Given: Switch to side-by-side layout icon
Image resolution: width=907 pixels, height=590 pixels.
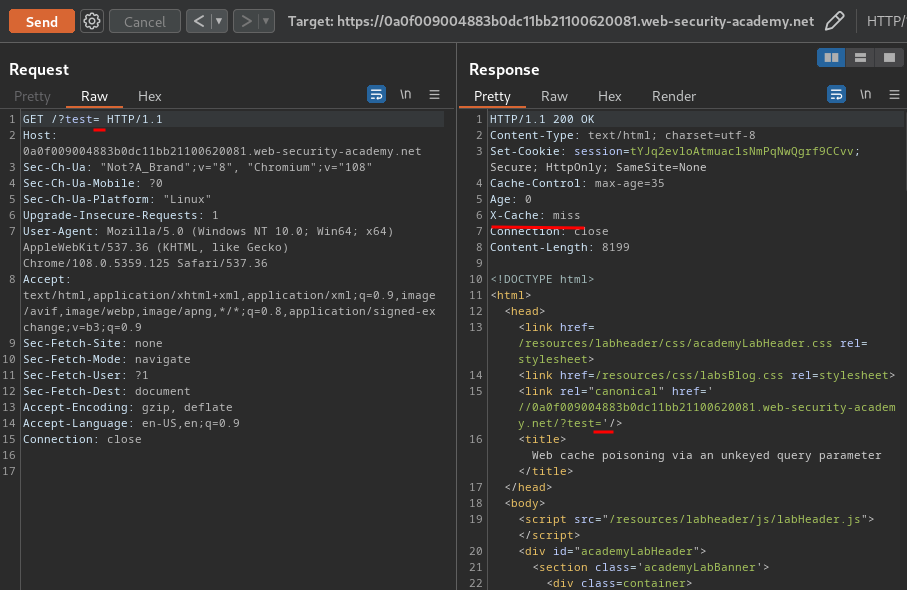Looking at the screenshot, I should pyautogui.click(x=831, y=57).
